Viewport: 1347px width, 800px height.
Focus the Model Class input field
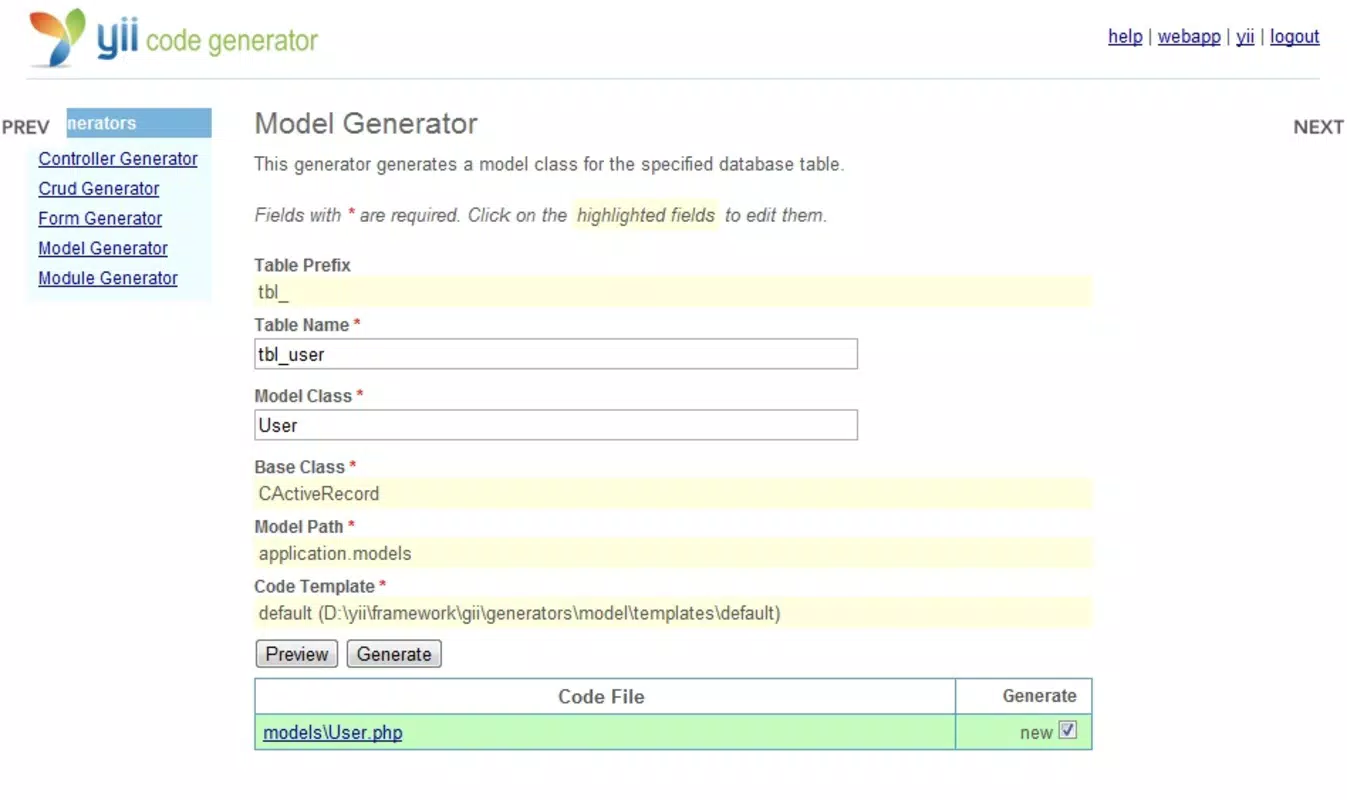556,425
